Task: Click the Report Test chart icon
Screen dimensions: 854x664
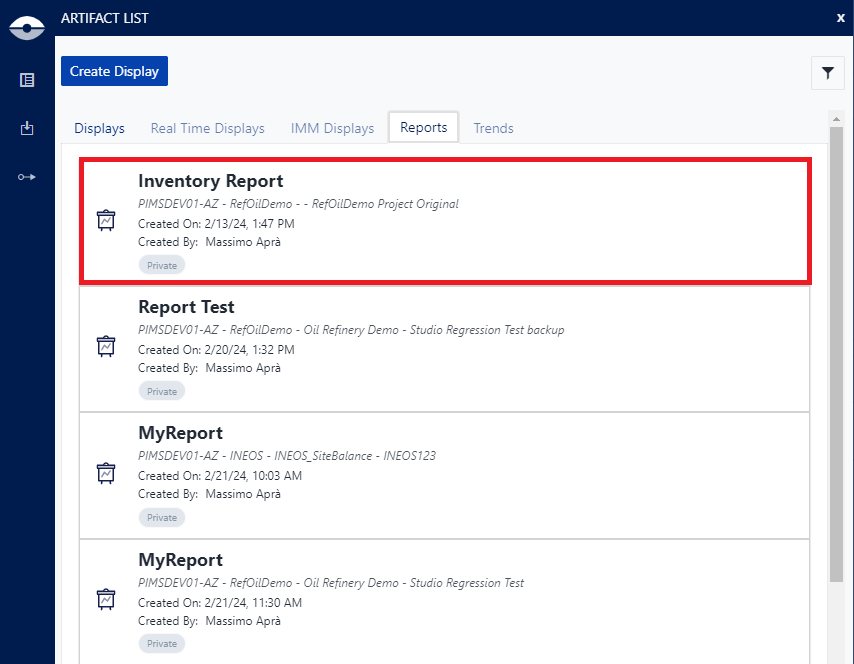Action: click(x=106, y=347)
